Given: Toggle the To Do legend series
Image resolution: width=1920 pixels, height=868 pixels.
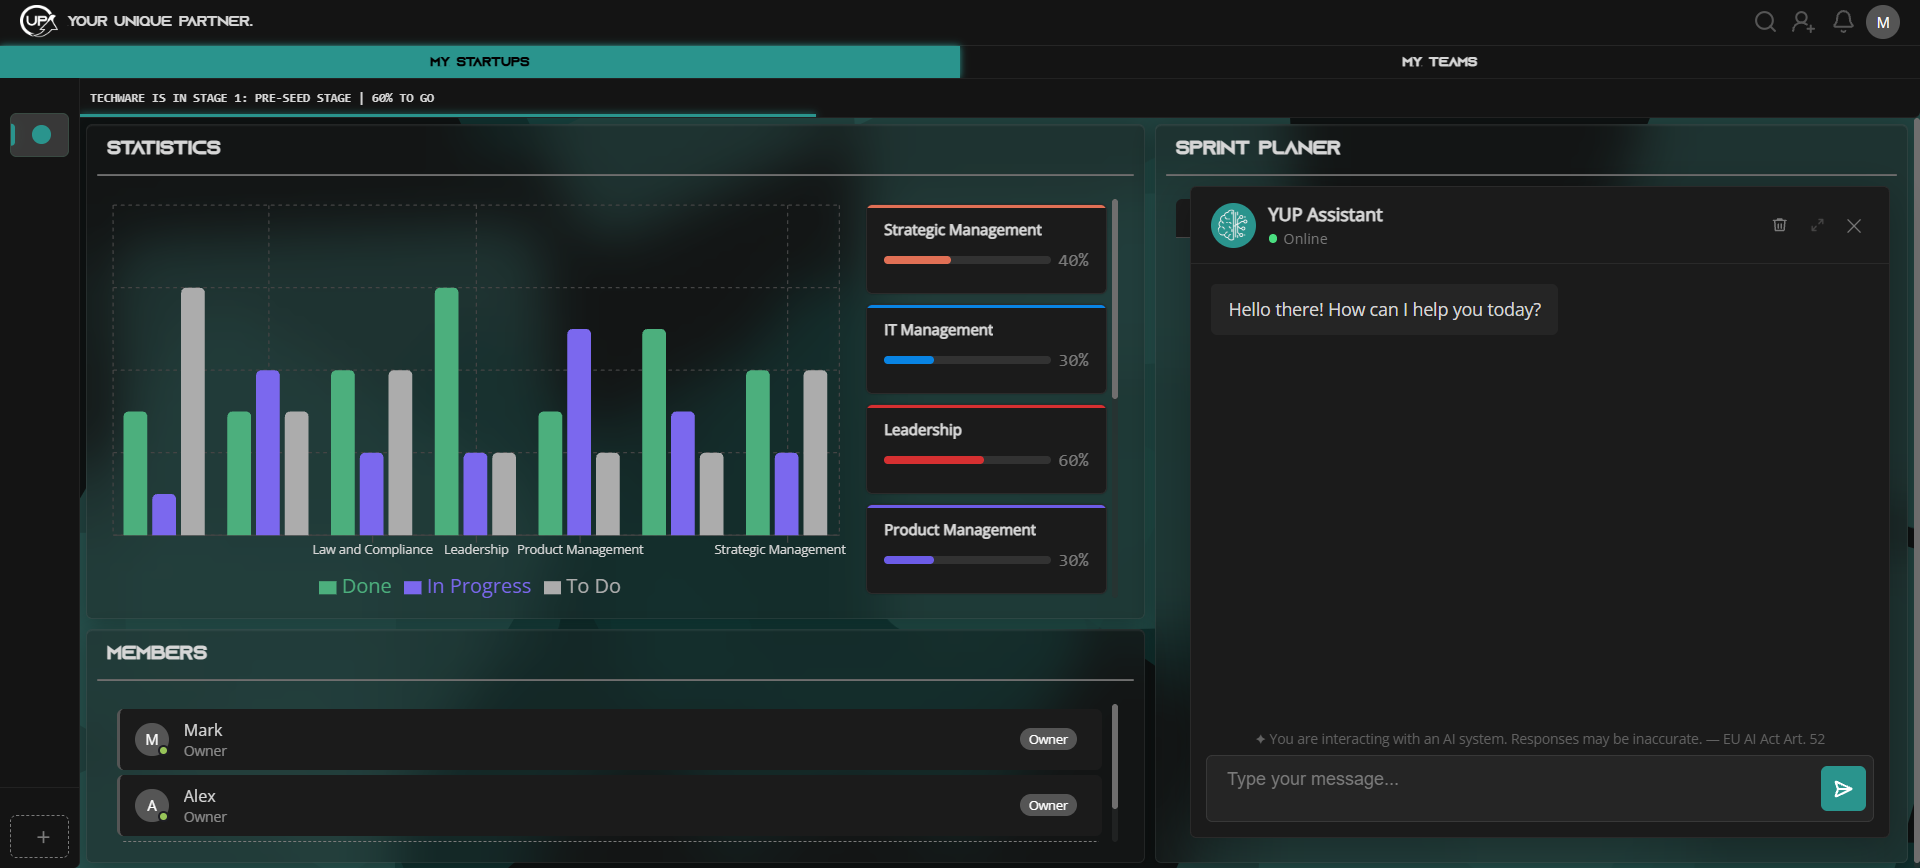Looking at the screenshot, I should coord(582,587).
